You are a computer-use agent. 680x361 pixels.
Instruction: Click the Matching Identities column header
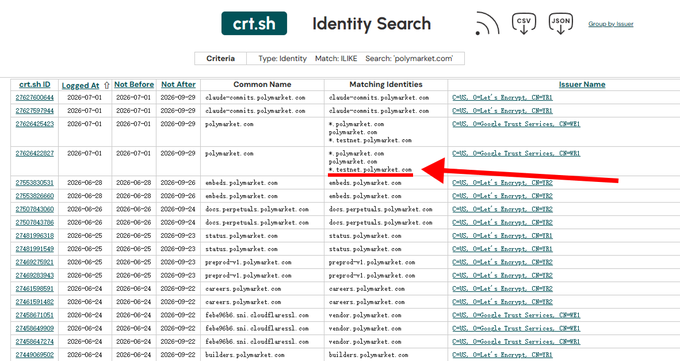coord(386,85)
